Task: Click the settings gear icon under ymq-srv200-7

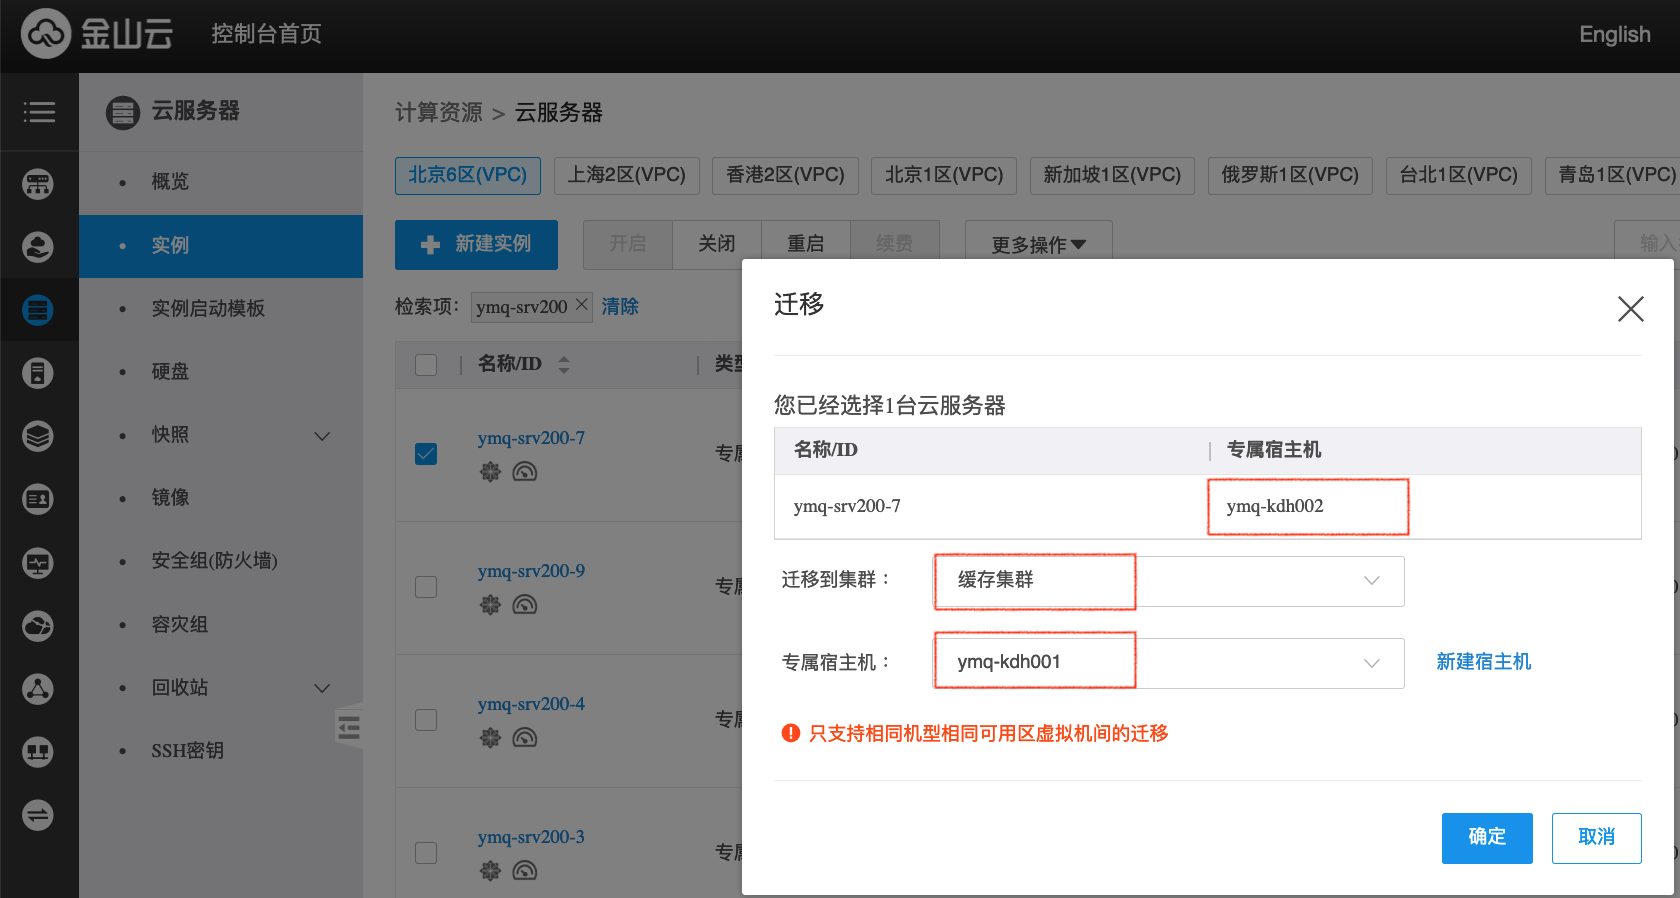Action: [x=490, y=471]
